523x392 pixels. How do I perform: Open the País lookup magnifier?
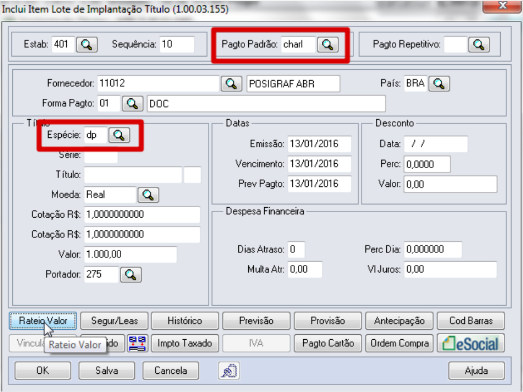(x=439, y=84)
